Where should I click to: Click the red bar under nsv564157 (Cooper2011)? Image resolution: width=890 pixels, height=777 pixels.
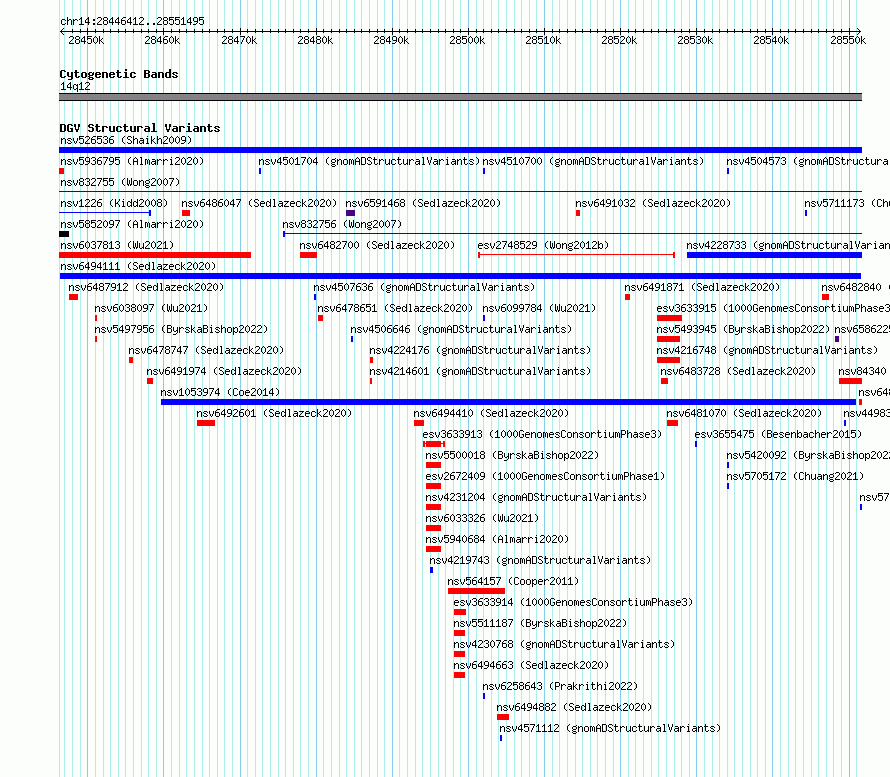pyautogui.click(x=476, y=591)
